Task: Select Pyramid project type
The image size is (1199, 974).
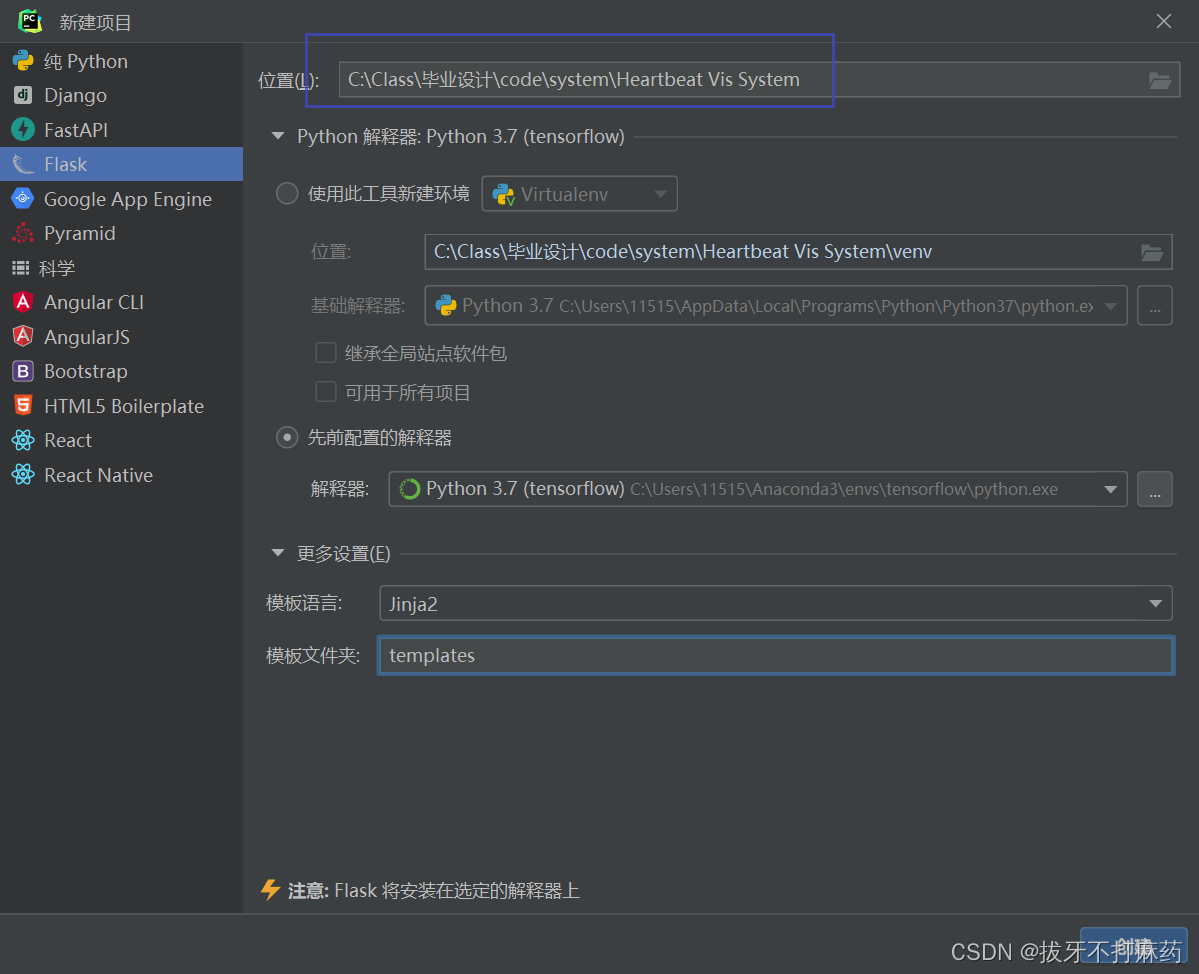Action: click(x=122, y=233)
